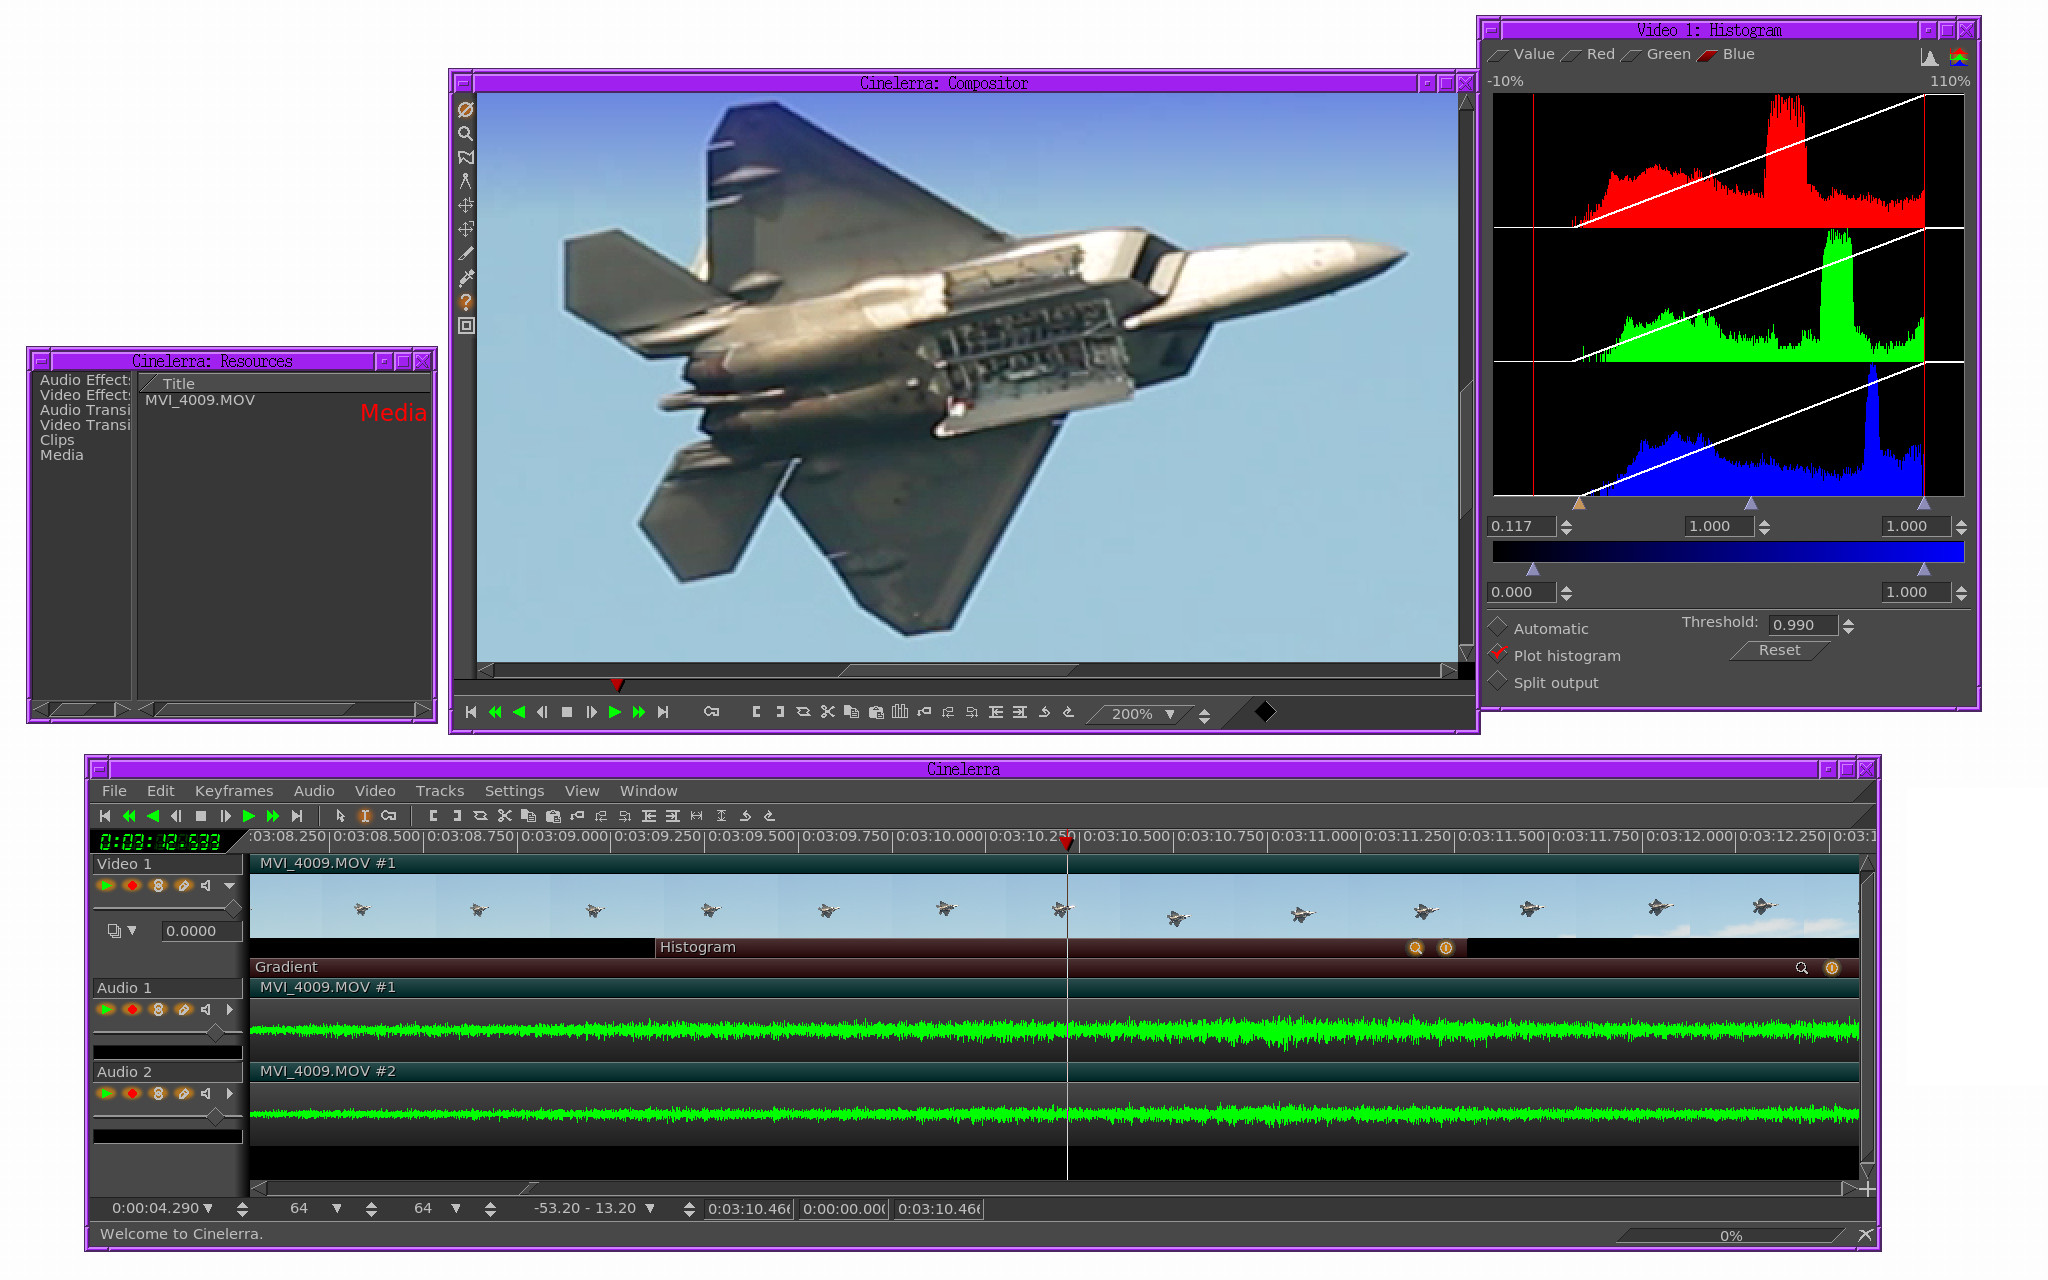Enable the Automatic histogram option
The width and height of the screenshot is (2048, 1280).
pos(1497,628)
